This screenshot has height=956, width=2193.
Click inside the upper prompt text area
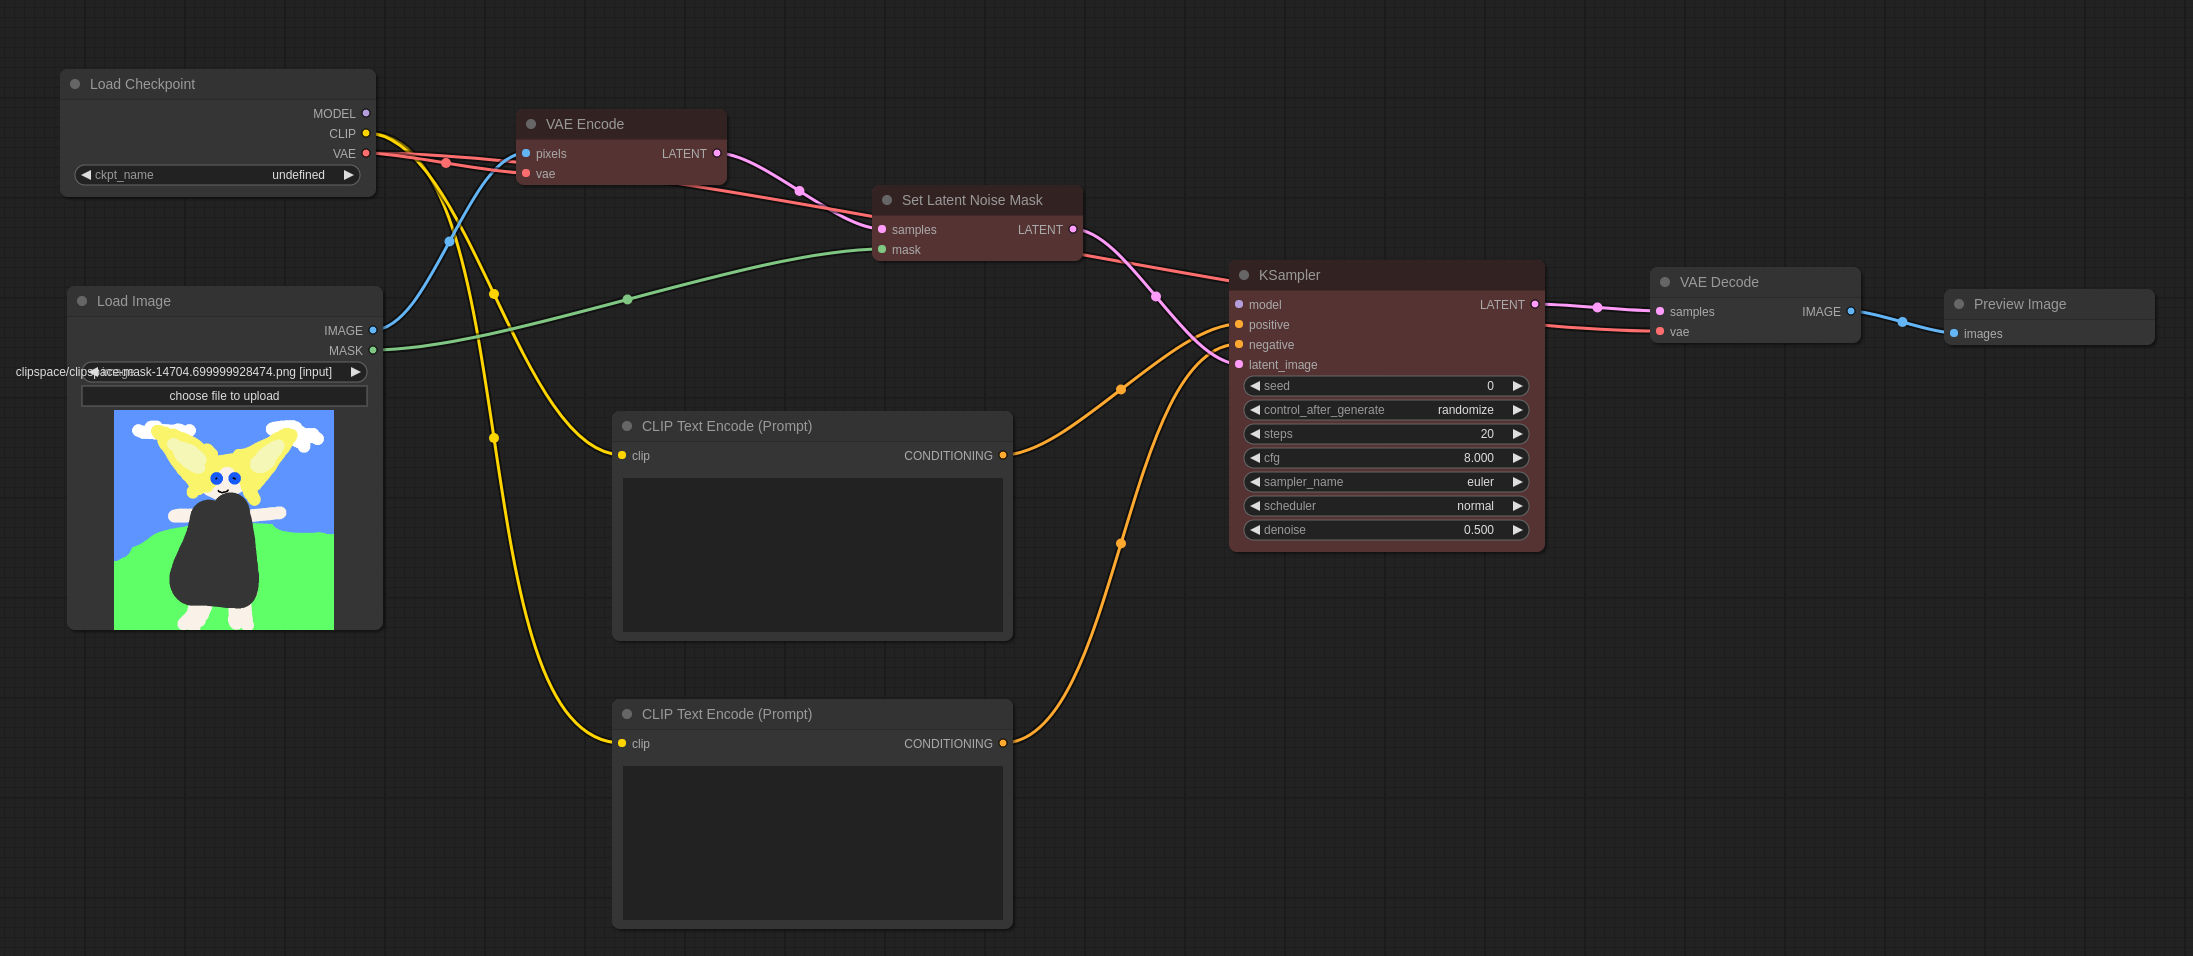[812, 555]
